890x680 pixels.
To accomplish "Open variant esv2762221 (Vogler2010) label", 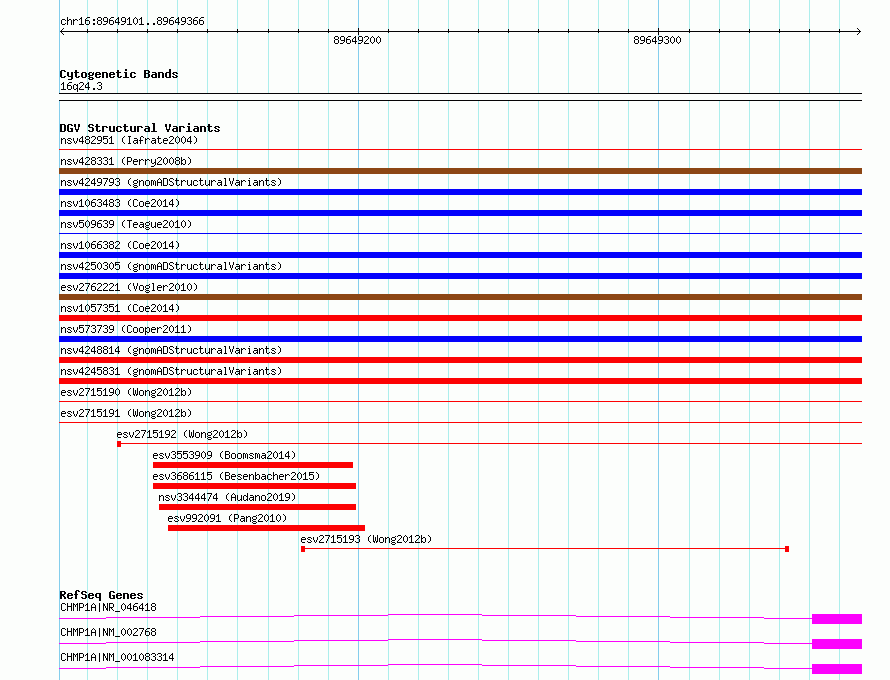I will point(129,287).
